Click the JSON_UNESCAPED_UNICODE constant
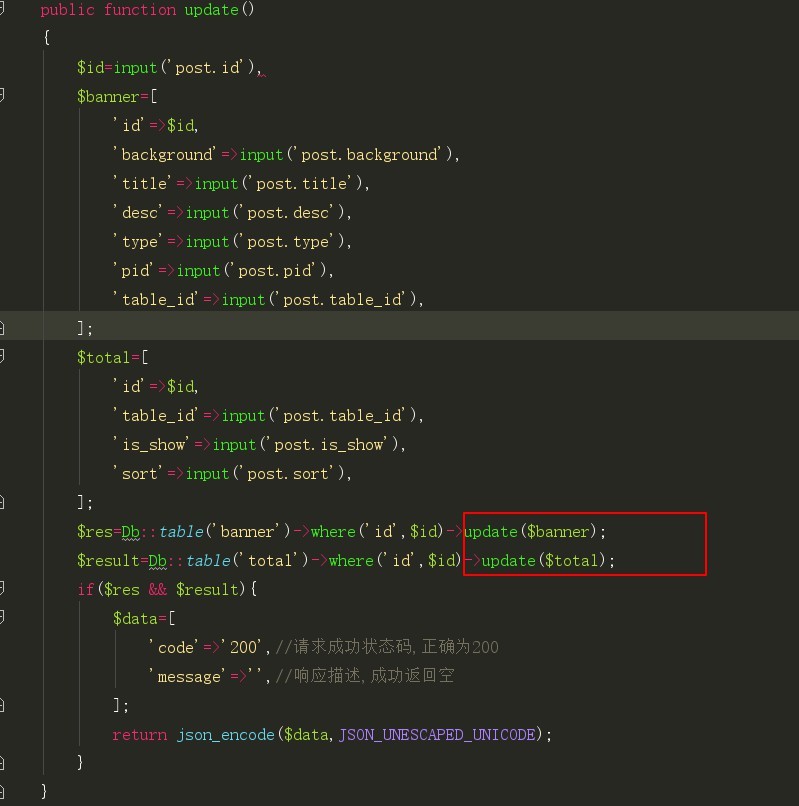 click(437, 735)
